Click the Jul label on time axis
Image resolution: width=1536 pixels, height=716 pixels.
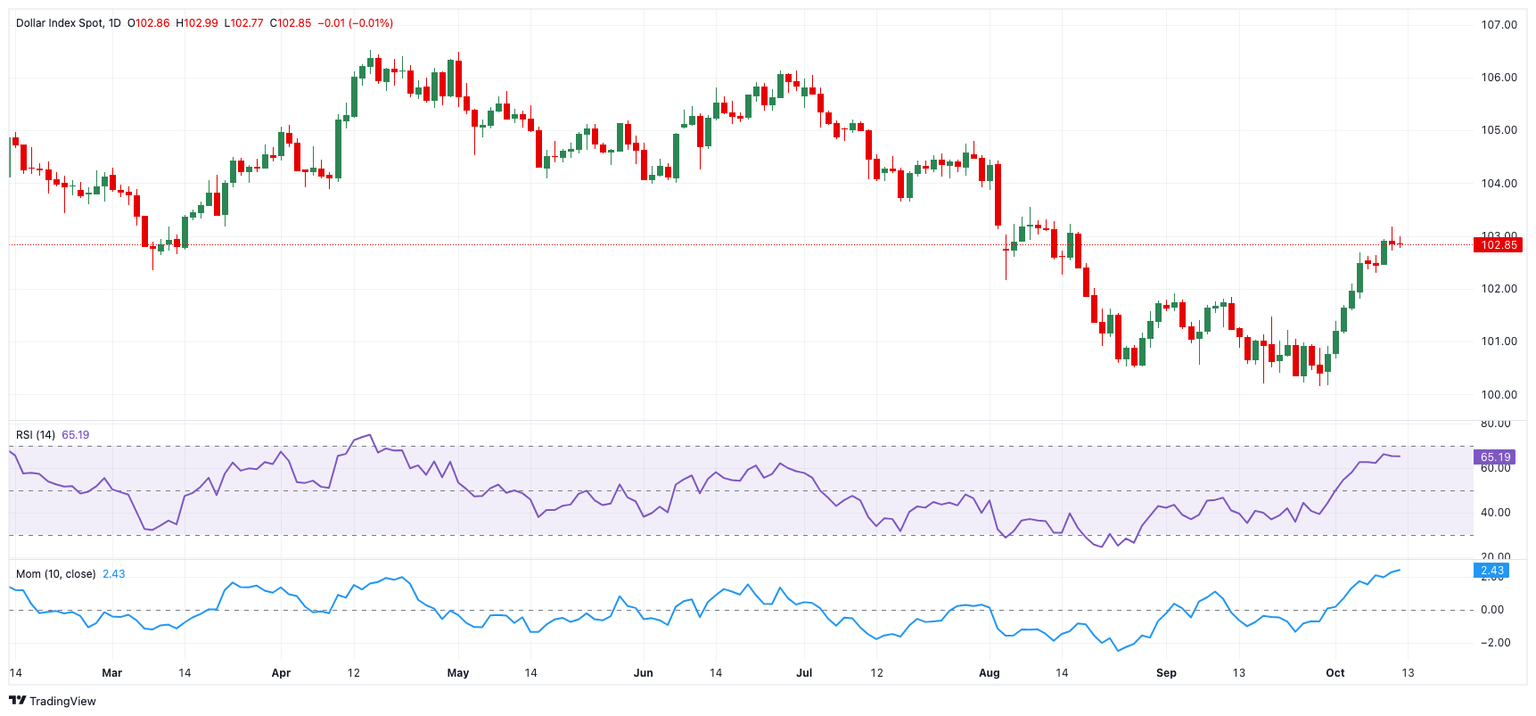point(805,673)
